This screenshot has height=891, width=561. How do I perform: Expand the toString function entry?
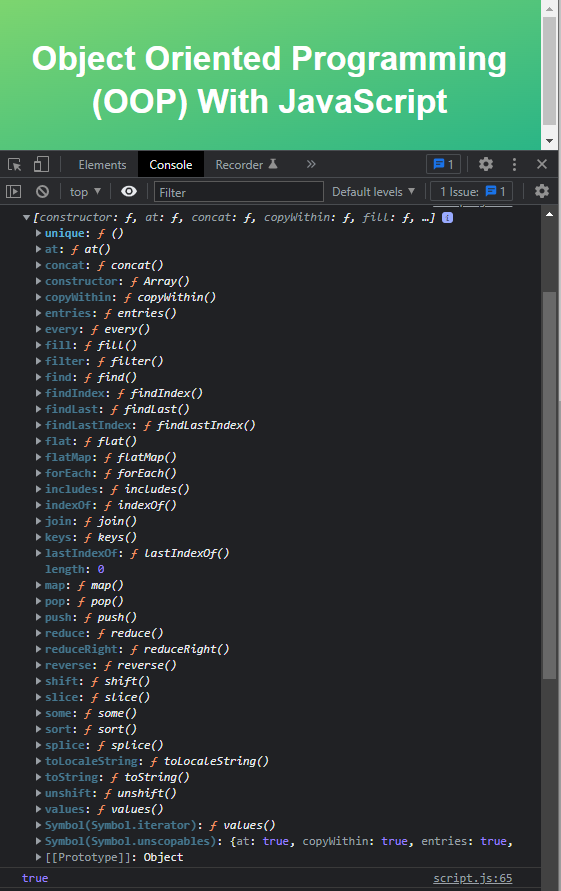click(38, 777)
